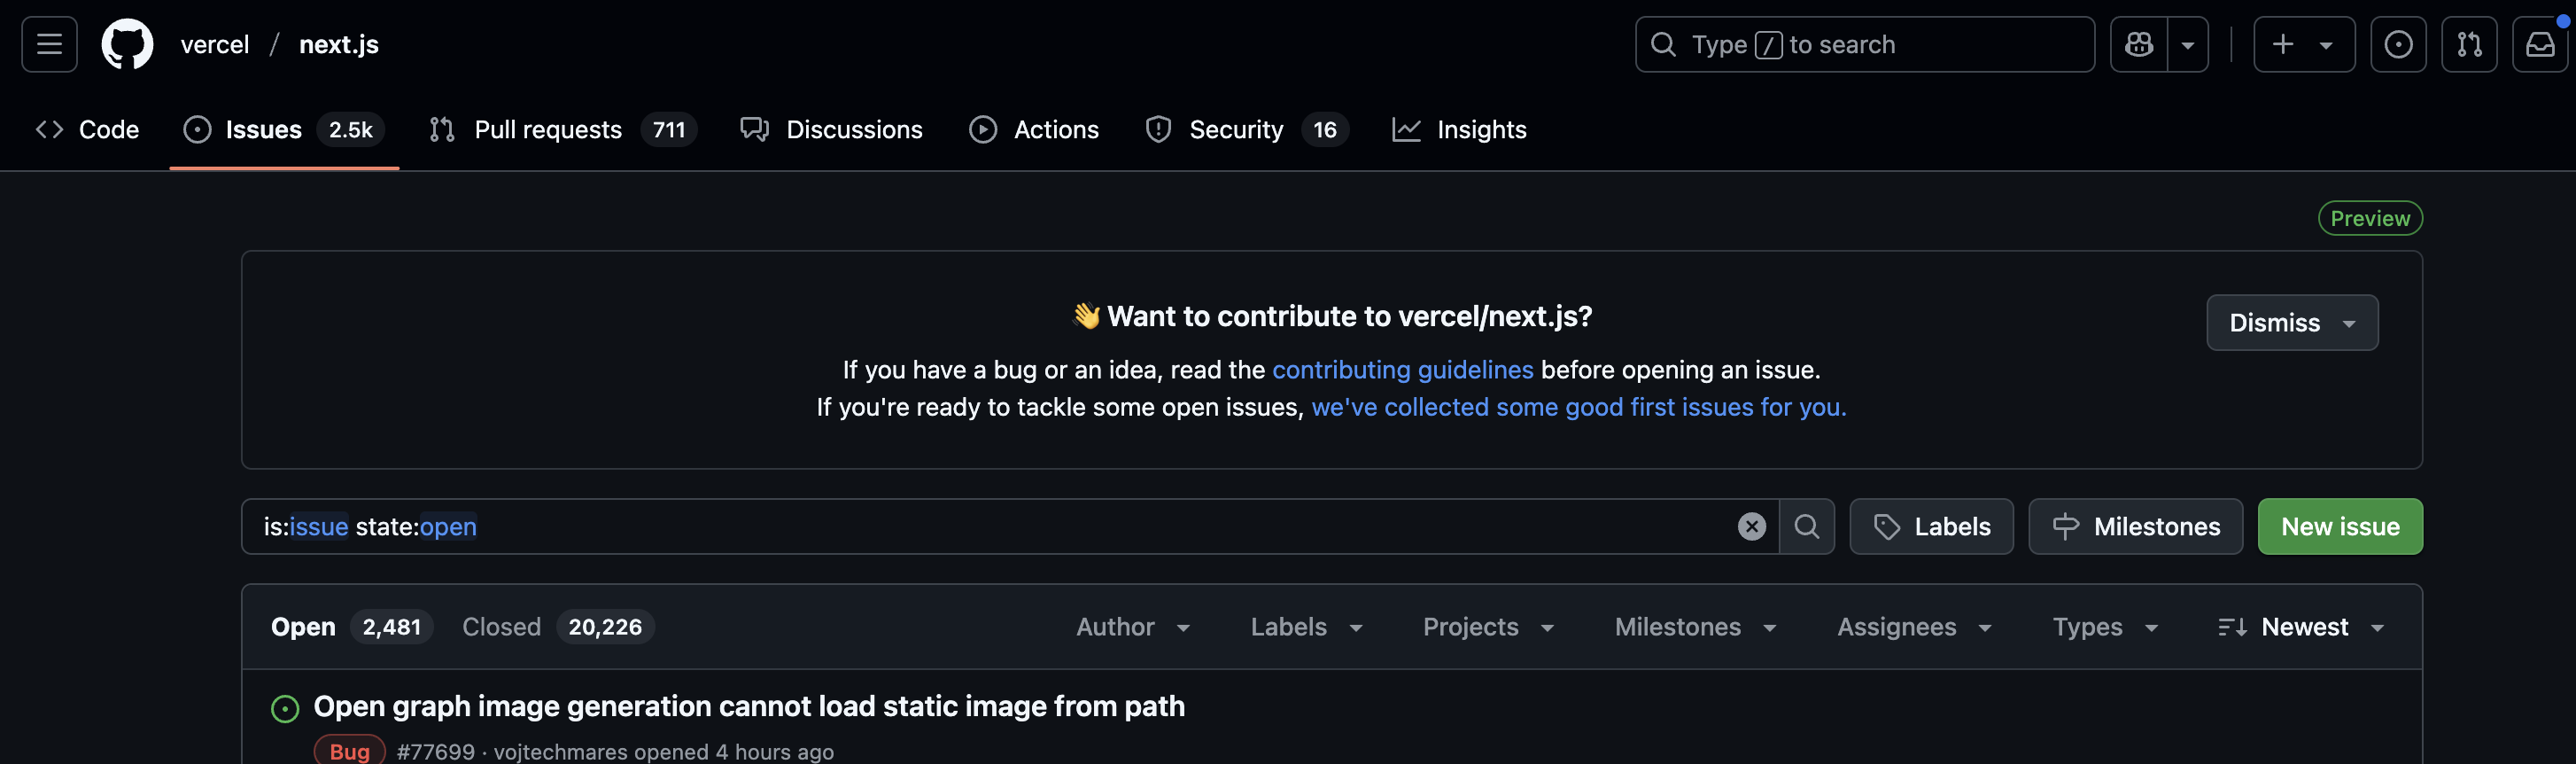Click the search field in the header
The width and height of the screenshot is (2576, 764).
(1865, 44)
